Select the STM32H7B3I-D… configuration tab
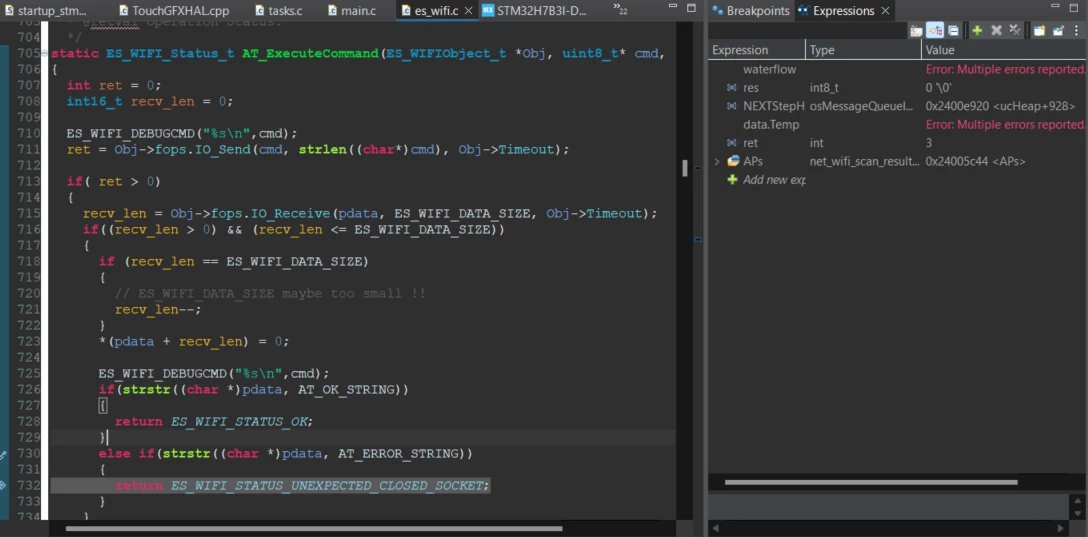The width and height of the screenshot is (1088, 537). tap(534, 11)
